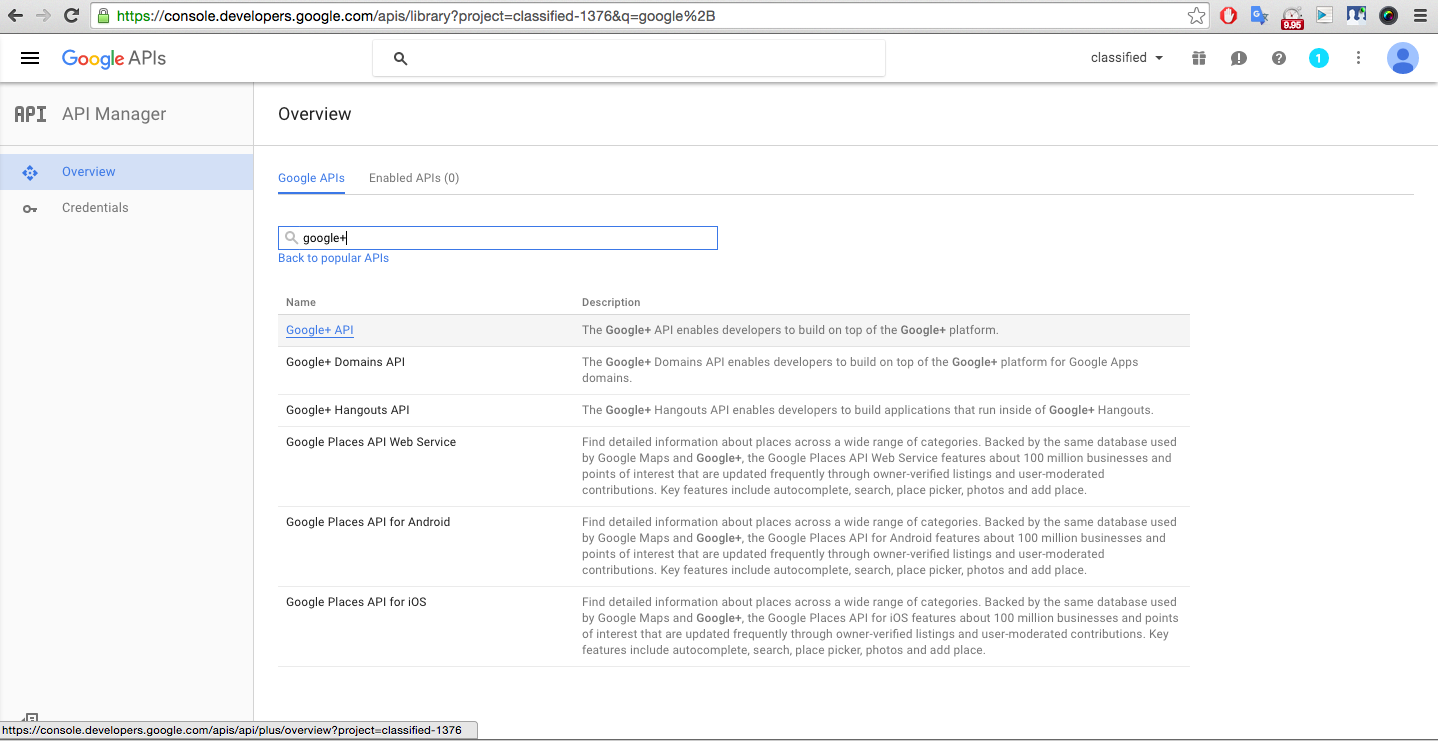
Task: Click the Credentials key icon
Action: (x=30, y=208)
